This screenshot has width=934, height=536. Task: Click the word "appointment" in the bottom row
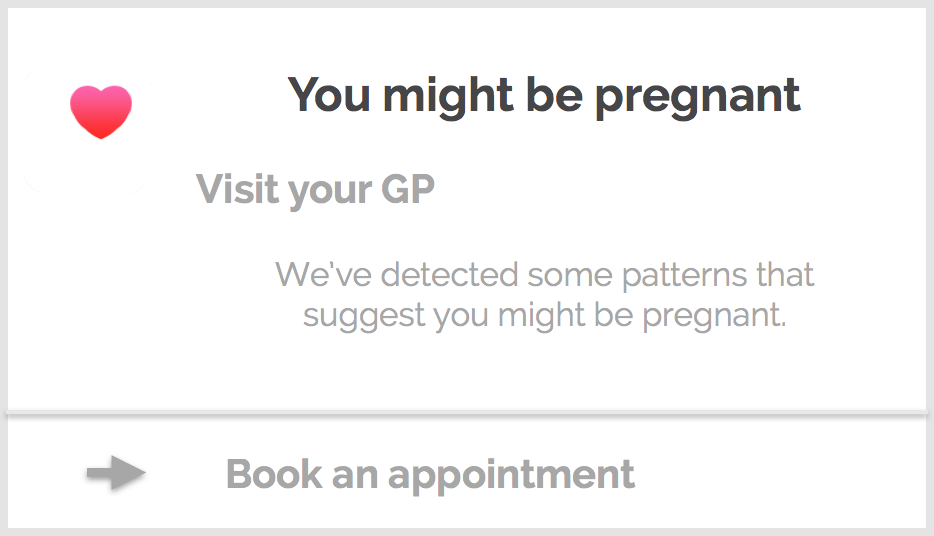click(511, 475)
